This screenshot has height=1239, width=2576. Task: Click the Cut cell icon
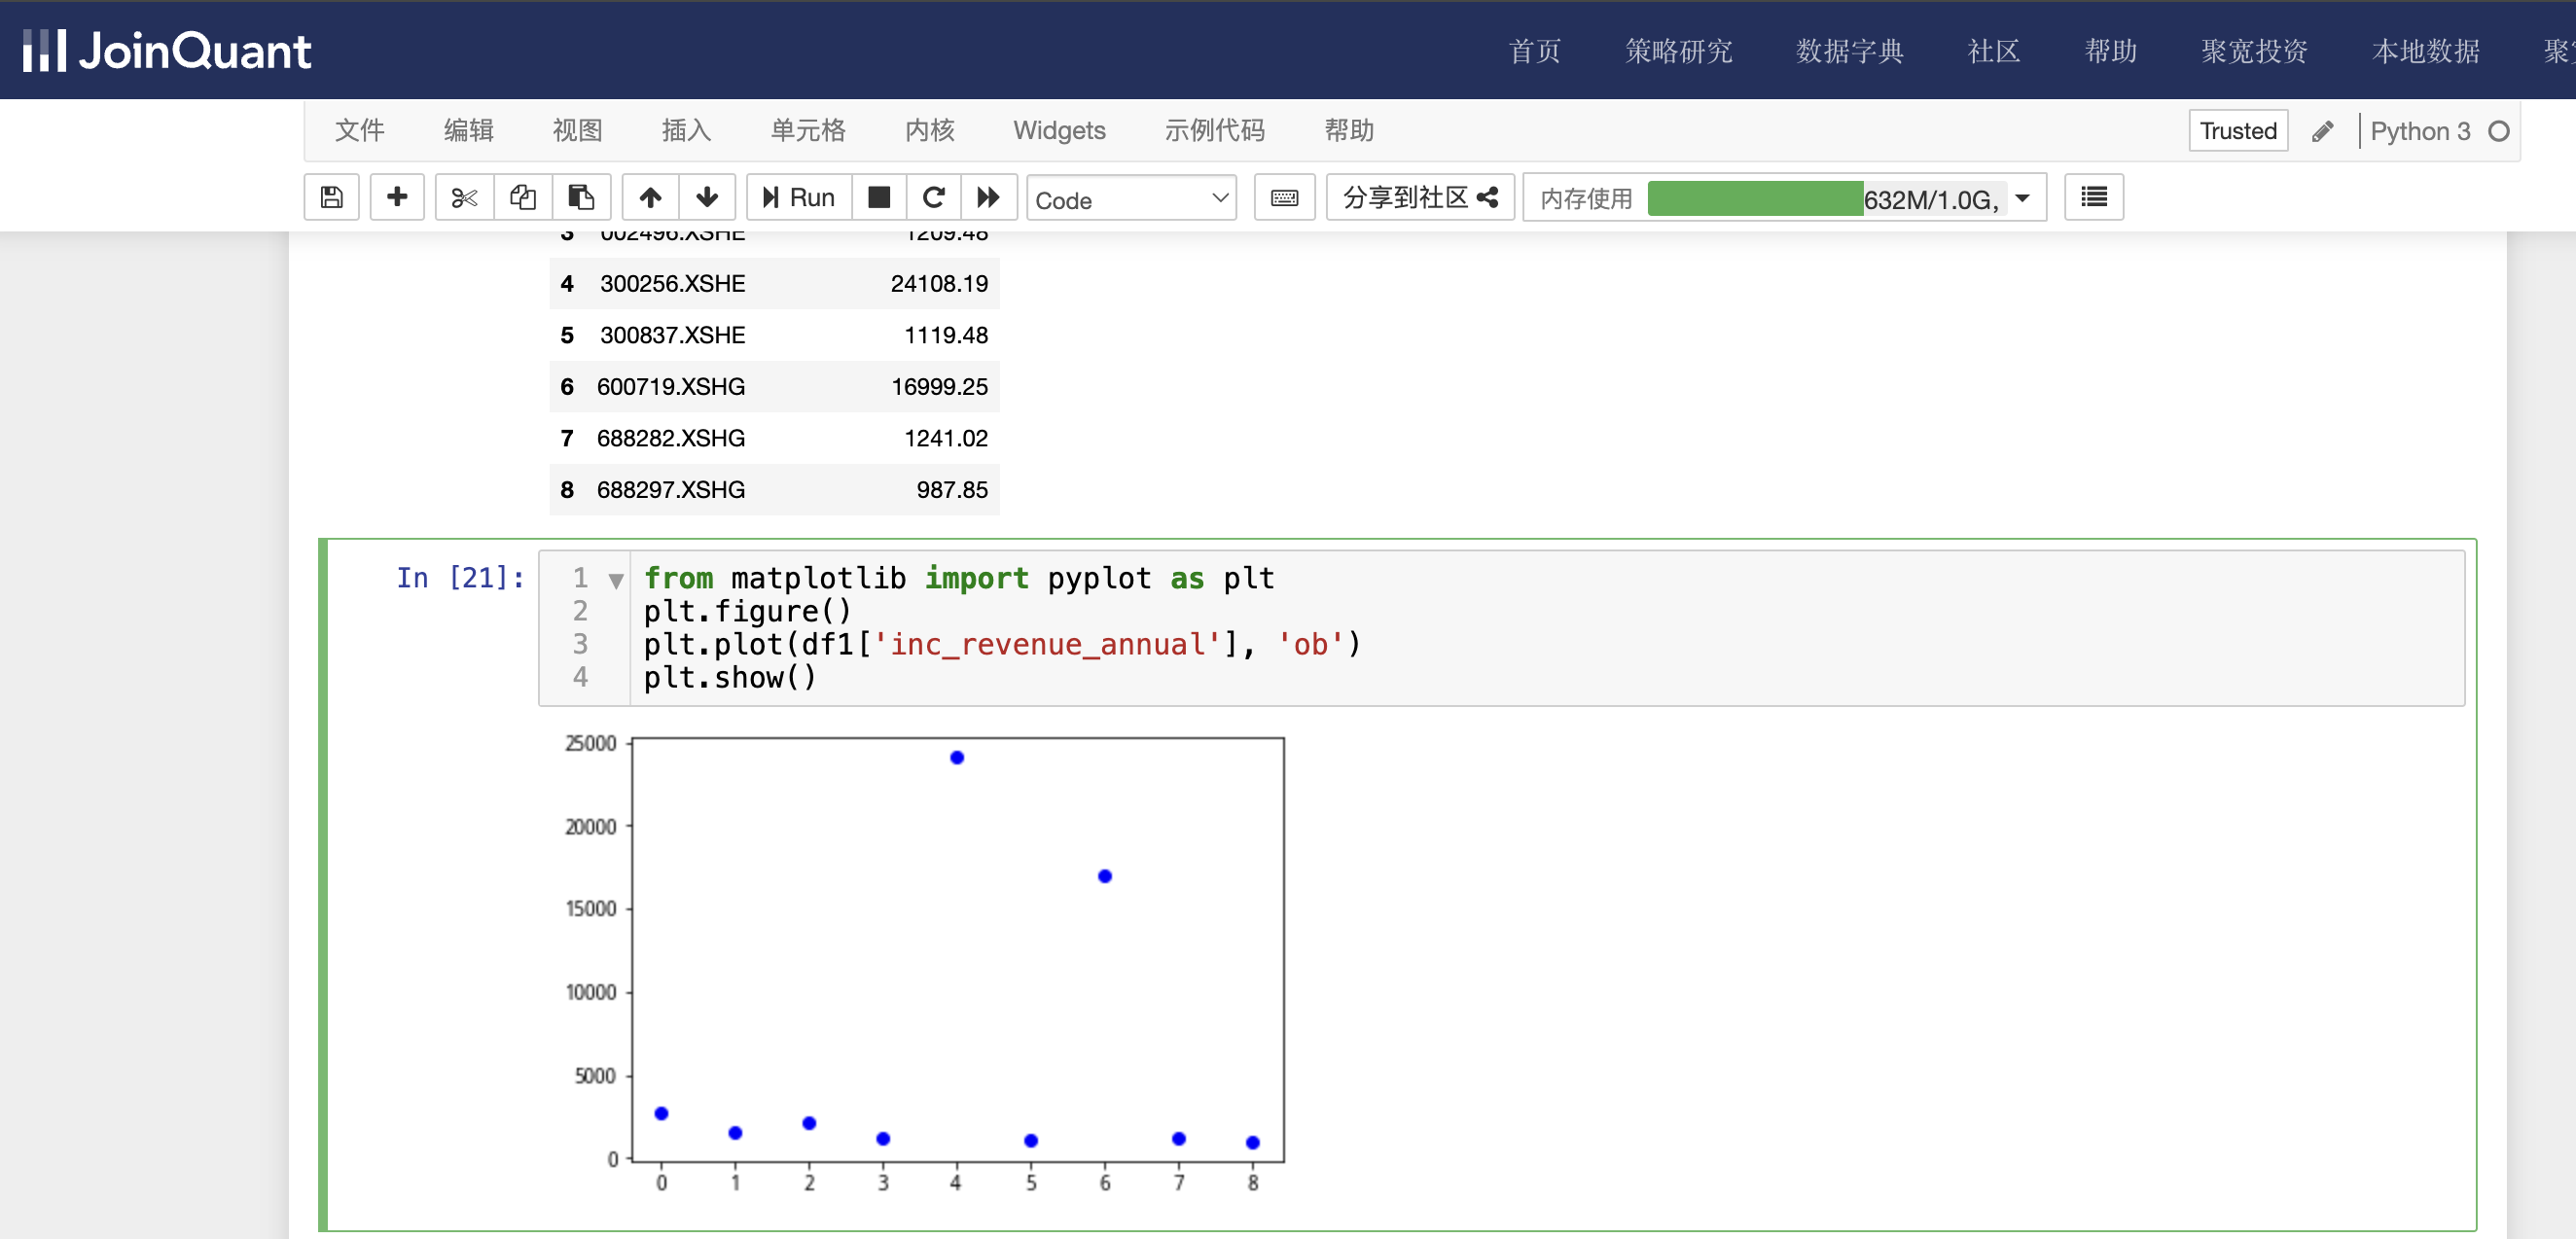(x=462, y=198)
